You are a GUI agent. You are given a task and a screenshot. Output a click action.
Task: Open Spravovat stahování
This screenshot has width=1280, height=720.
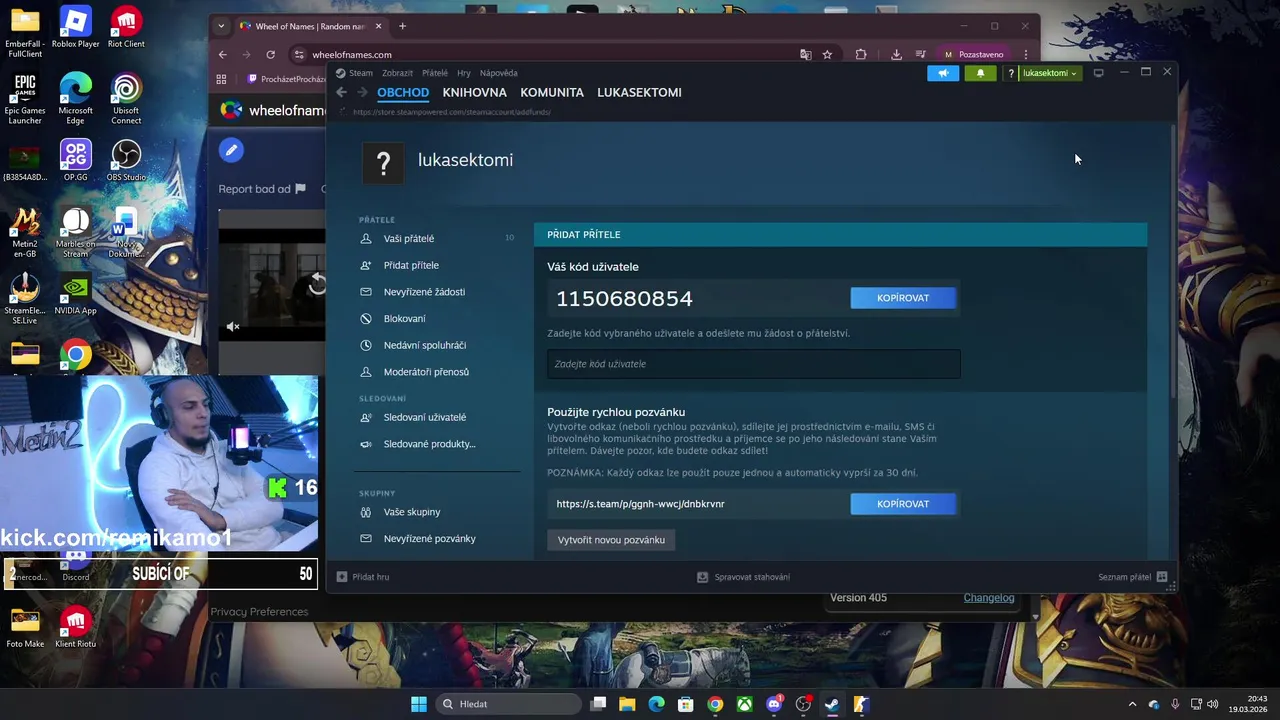point(743,577)
